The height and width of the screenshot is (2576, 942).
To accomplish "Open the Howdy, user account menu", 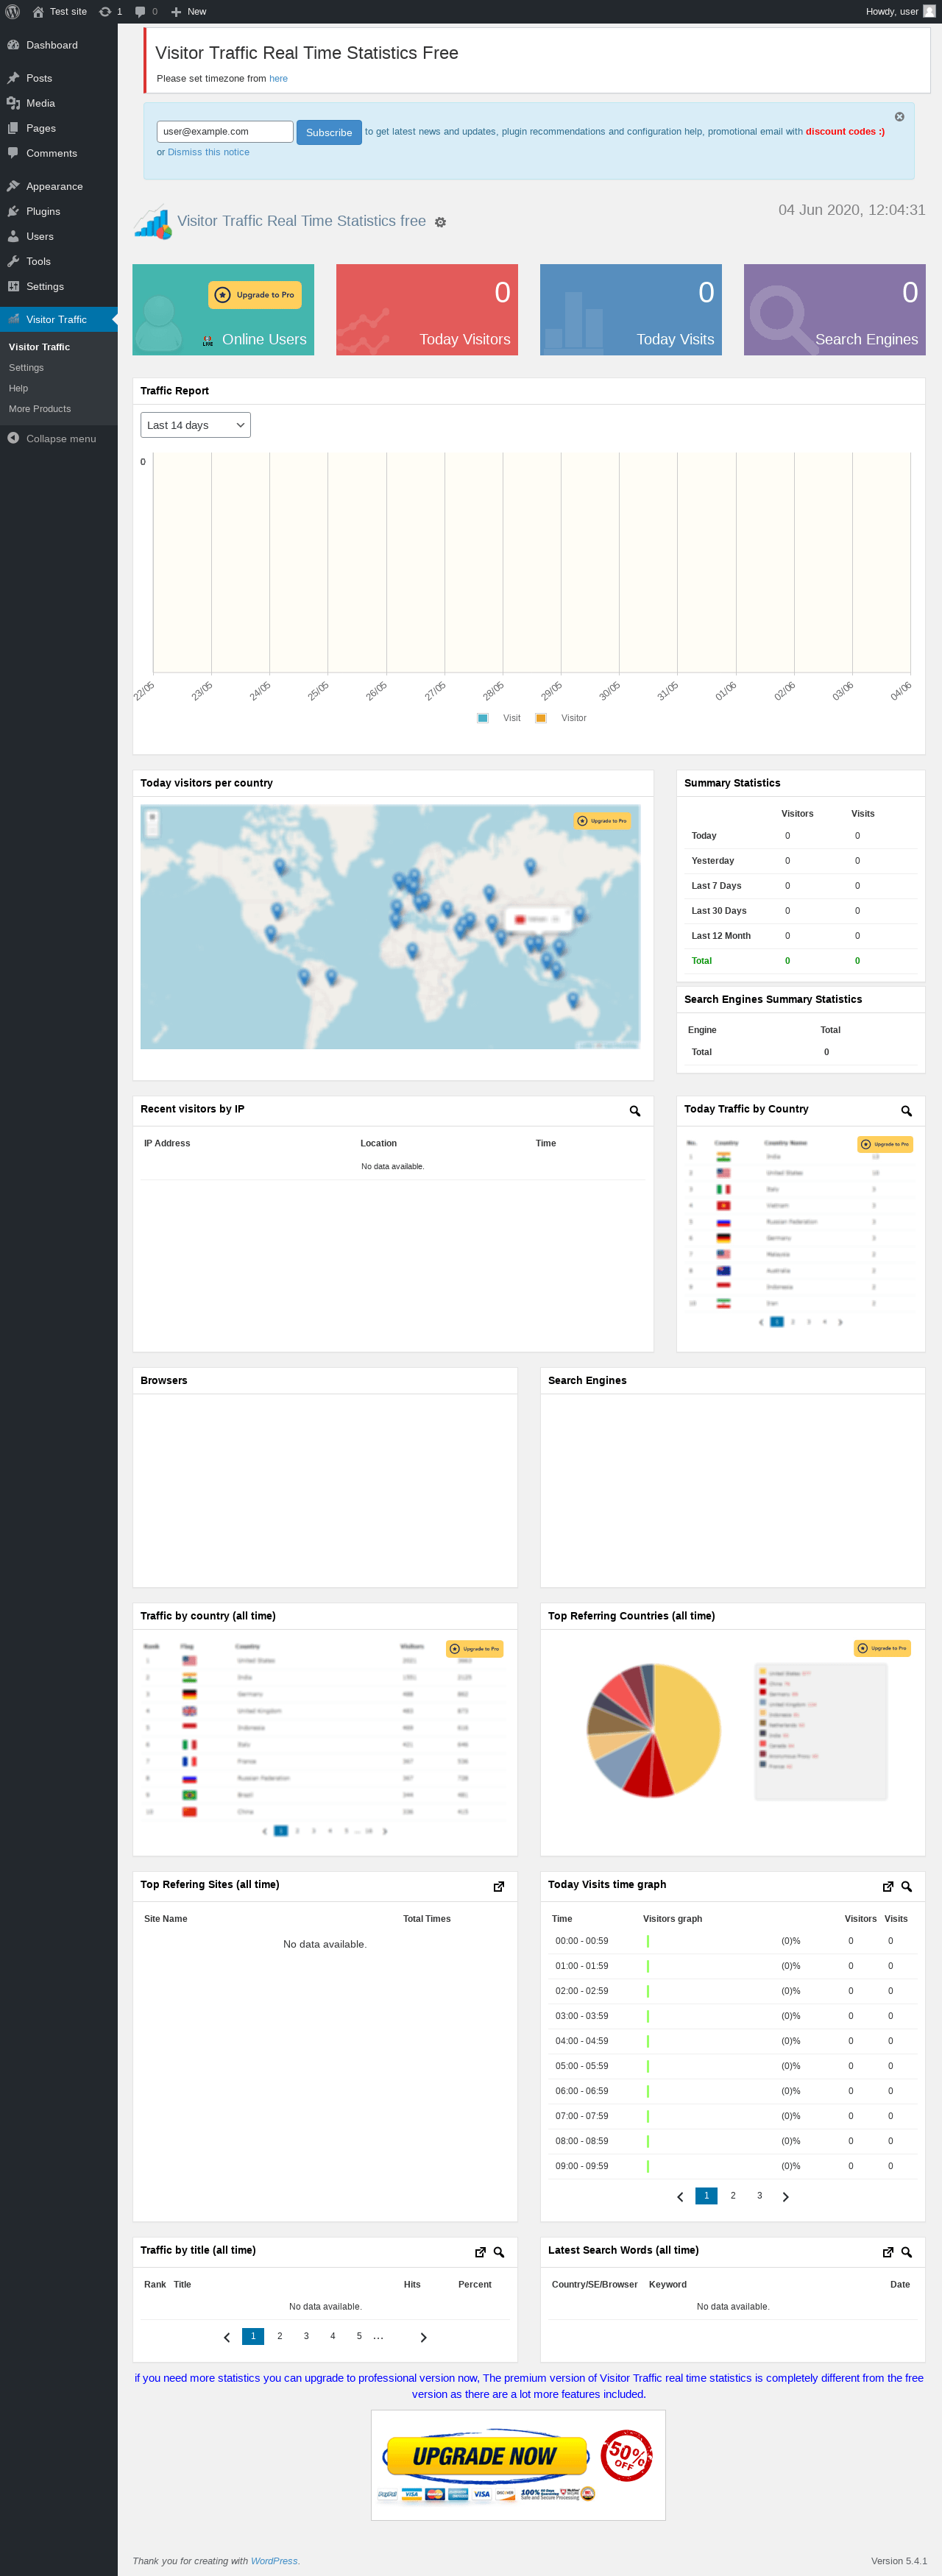I will click(x=900, y=12).
